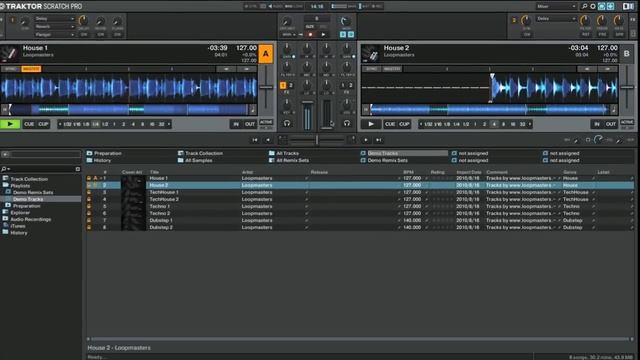Open iTunes in the browser tree
The width and height of the screenshot is (640, 360).
[18, 226]
